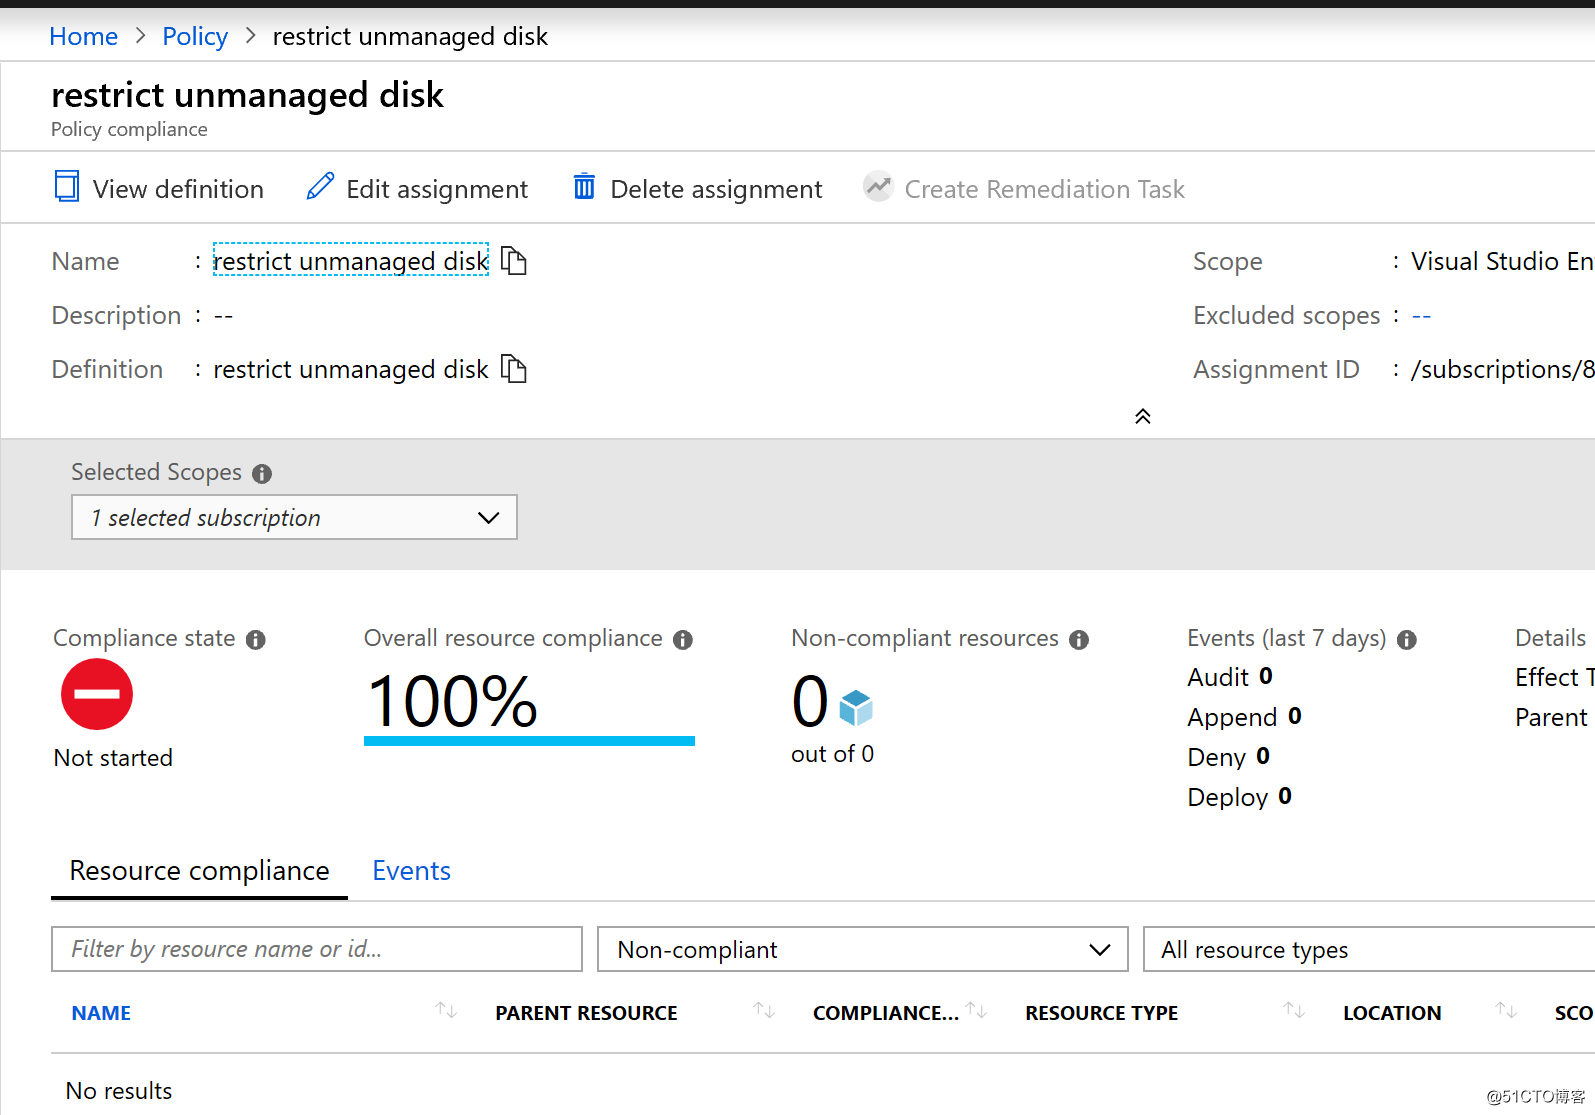Viewport: 1595px width, 1115px height.
Task: Select the highlighted Name value text
Action: 351,261
